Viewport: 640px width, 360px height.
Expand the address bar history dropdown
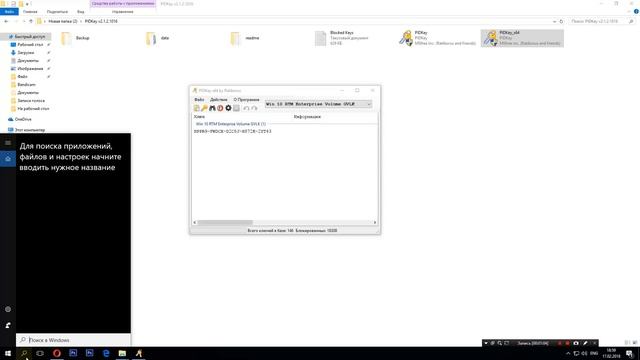pyautogui.click(x=554, y=21)
